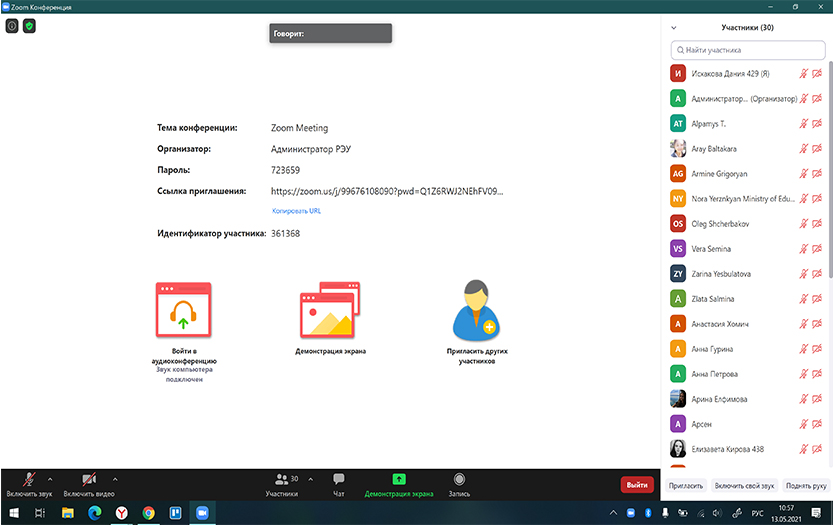Click the Поднять руку button
Viewport: 833px width, 525px height.
(806, 486)
